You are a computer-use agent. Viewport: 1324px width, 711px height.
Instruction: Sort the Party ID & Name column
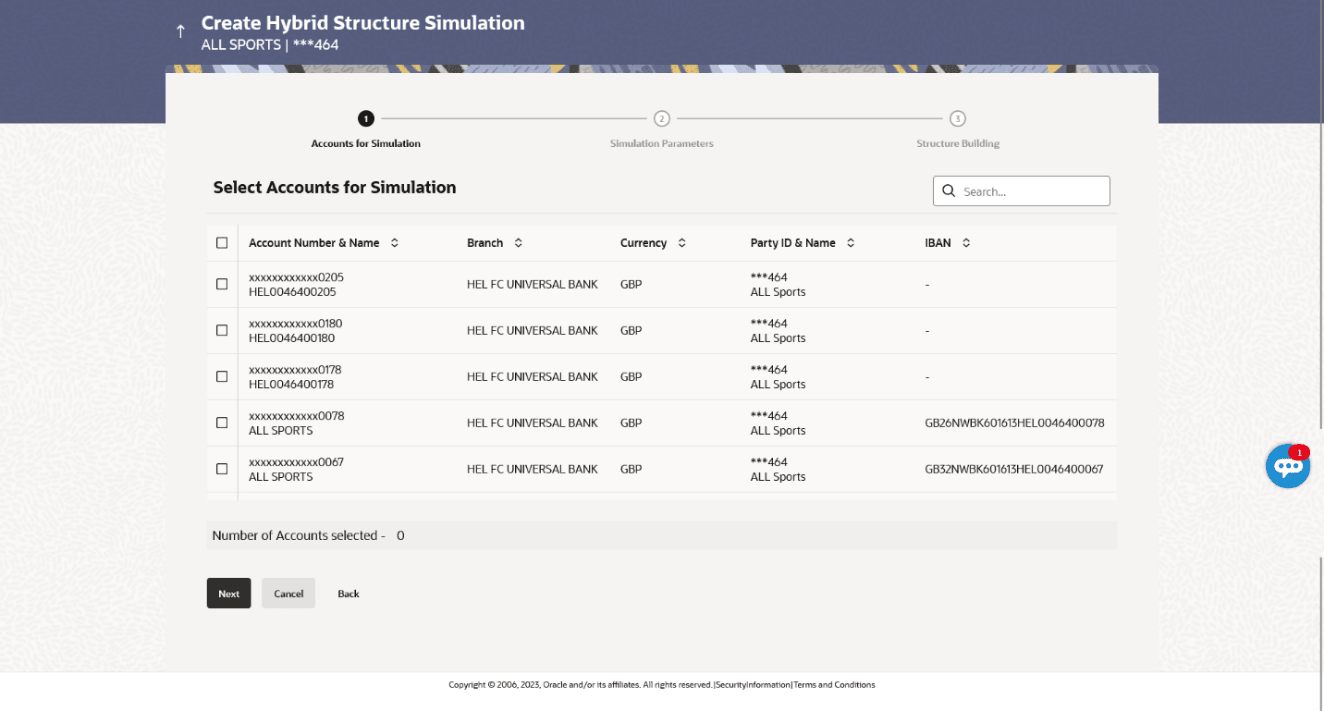(x=850, y=243)
